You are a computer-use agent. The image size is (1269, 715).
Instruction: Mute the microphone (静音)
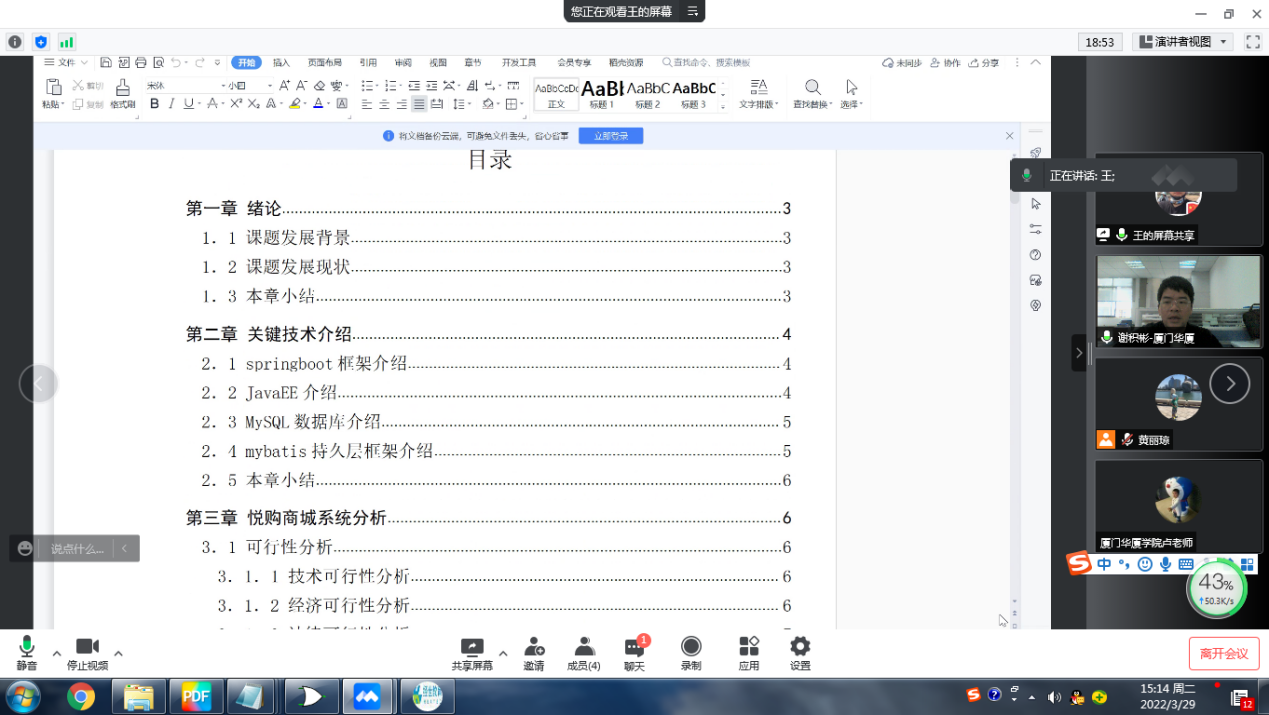coord(27,654)
